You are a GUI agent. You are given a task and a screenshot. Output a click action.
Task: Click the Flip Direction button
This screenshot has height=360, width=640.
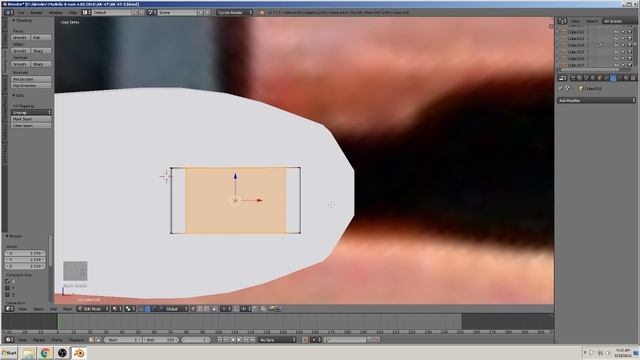tap(31, 86)
